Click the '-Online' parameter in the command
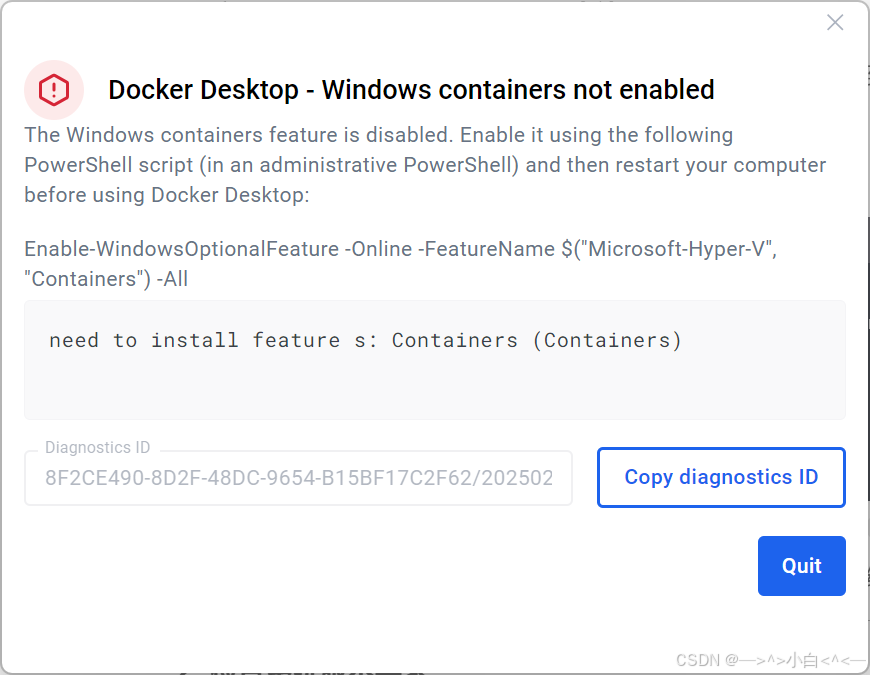870x675 pixels. (378, 249)
